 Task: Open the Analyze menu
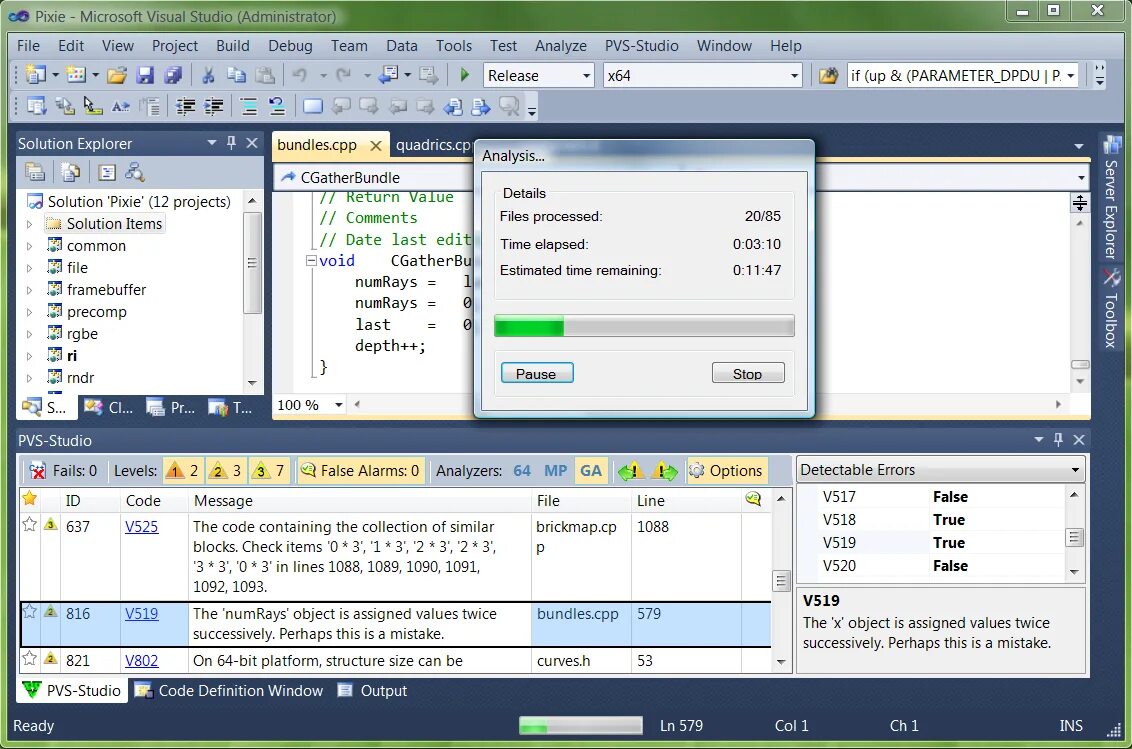560,46
